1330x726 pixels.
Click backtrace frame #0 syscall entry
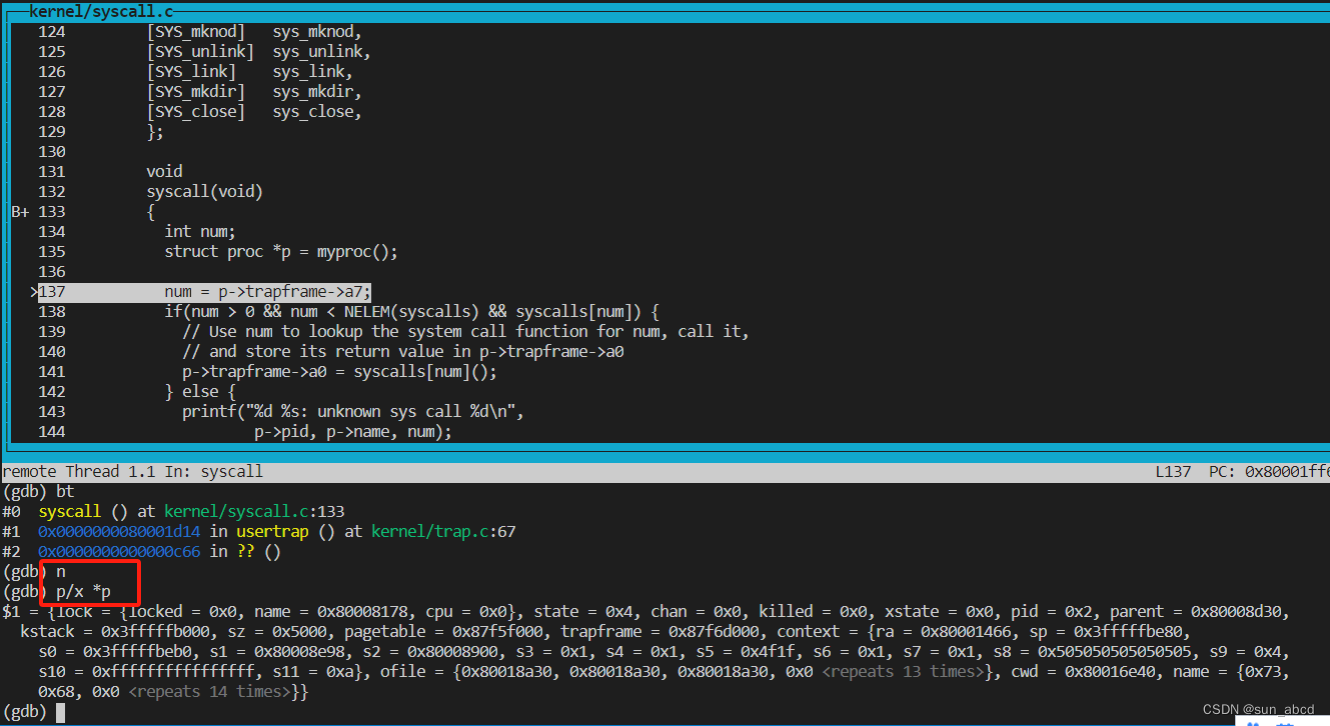173,511
